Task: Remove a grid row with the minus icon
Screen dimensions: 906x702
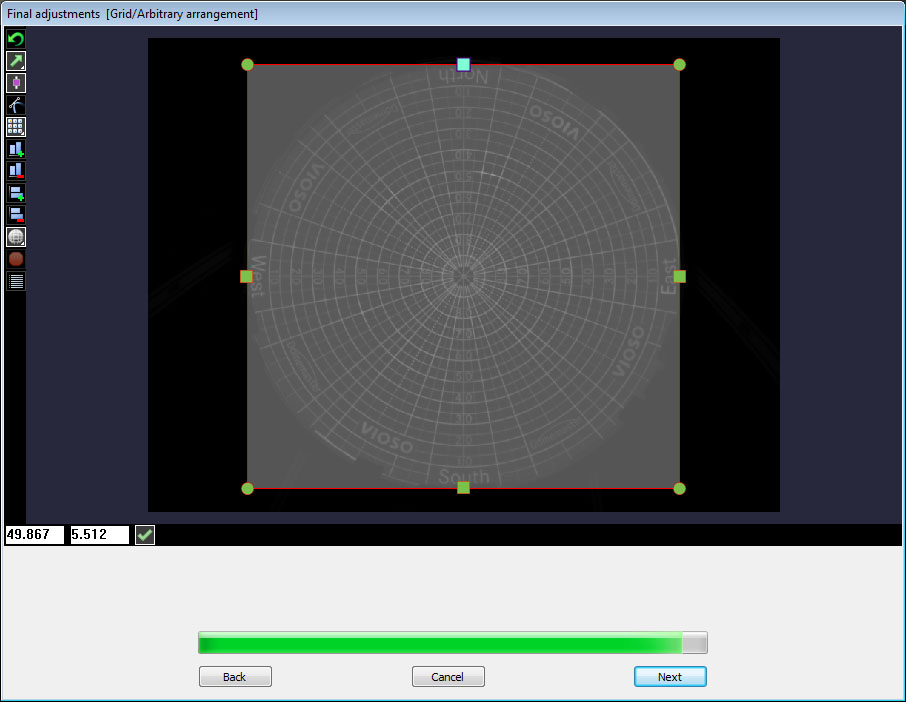Action: [x=16, y=215]
